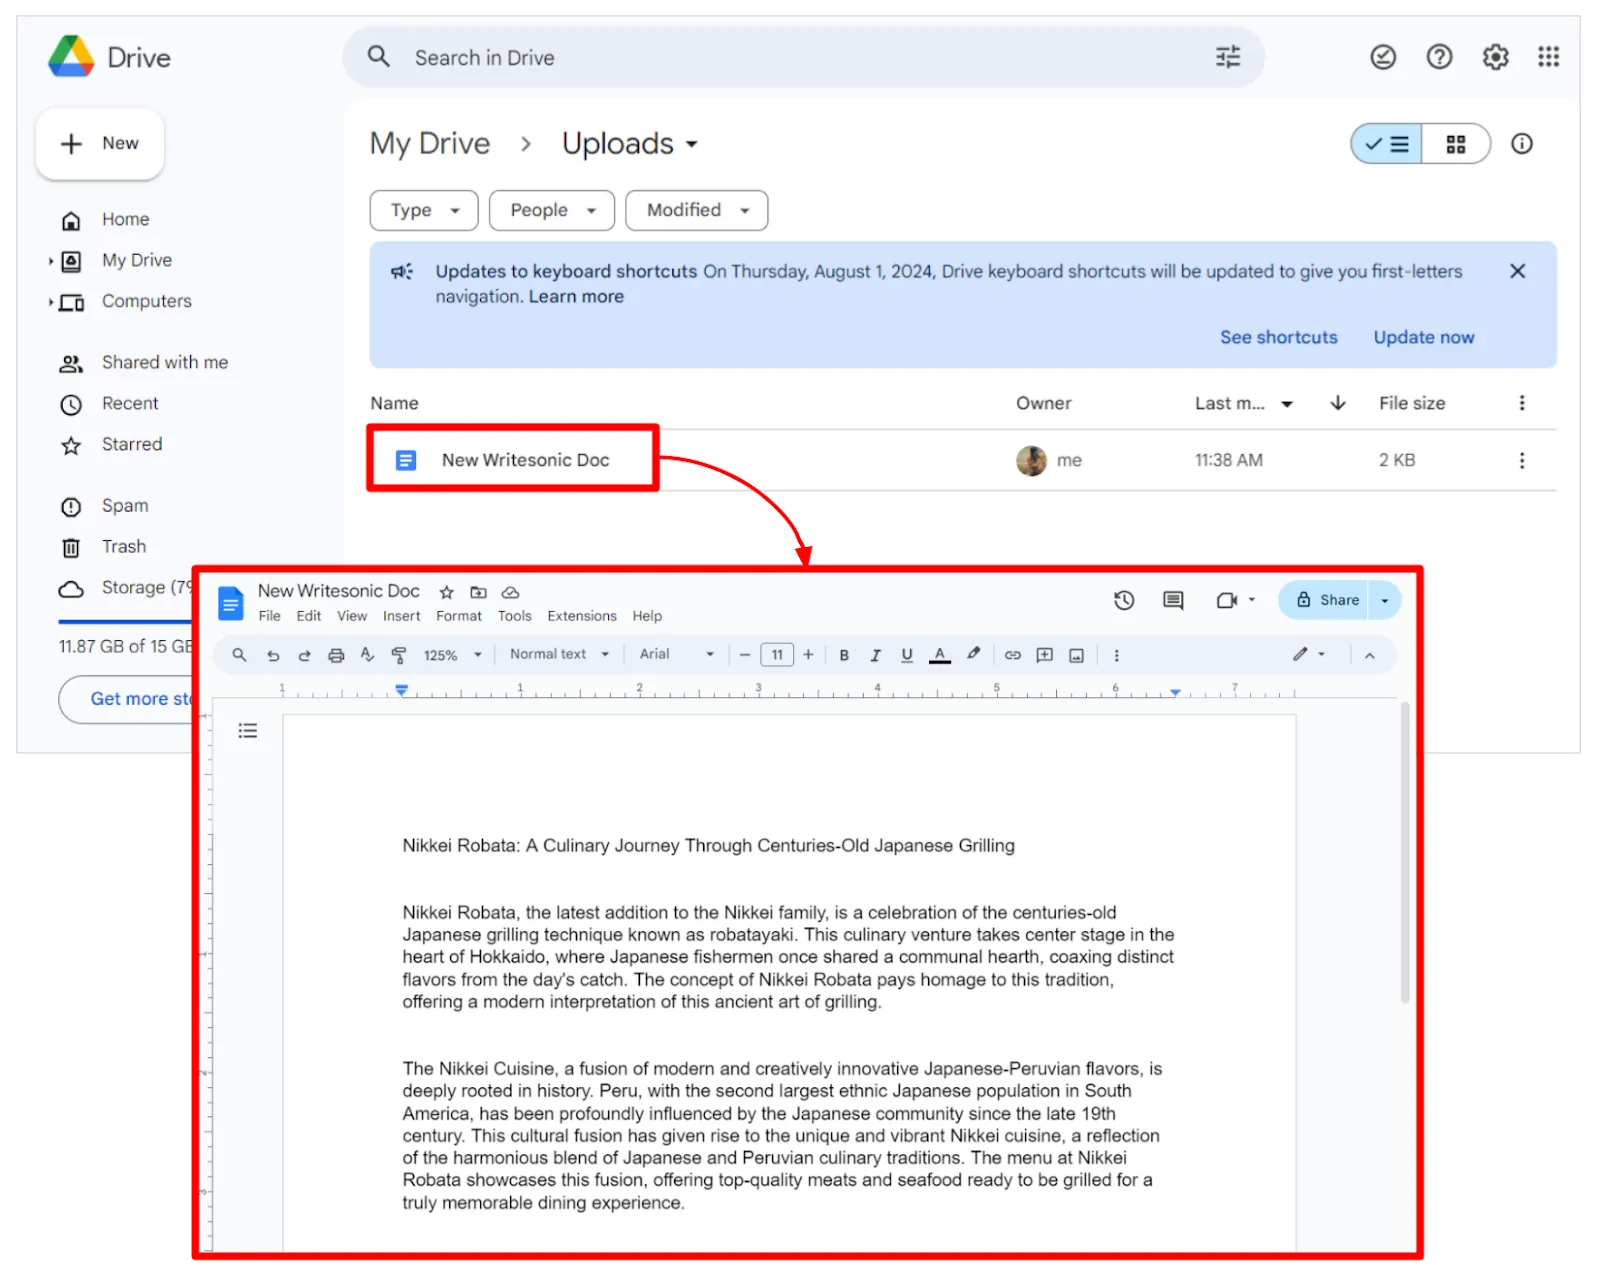This screenshot has width=1600, height=1279.
Task: Expand the Computers tree arrow
Action: (x=50, y=302)
